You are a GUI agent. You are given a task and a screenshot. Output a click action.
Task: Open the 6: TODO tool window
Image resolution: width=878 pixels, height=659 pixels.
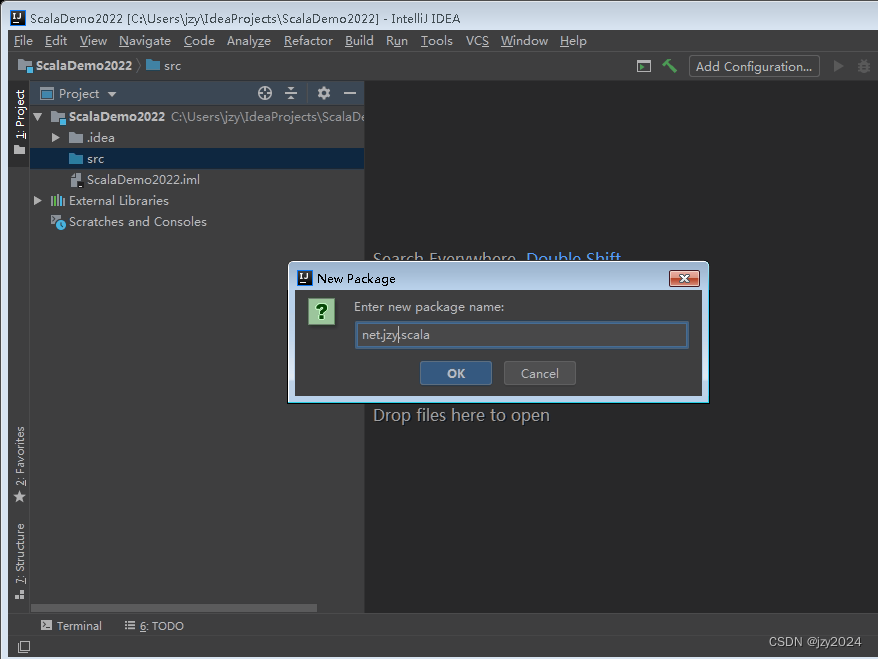(x=154, y=625)
